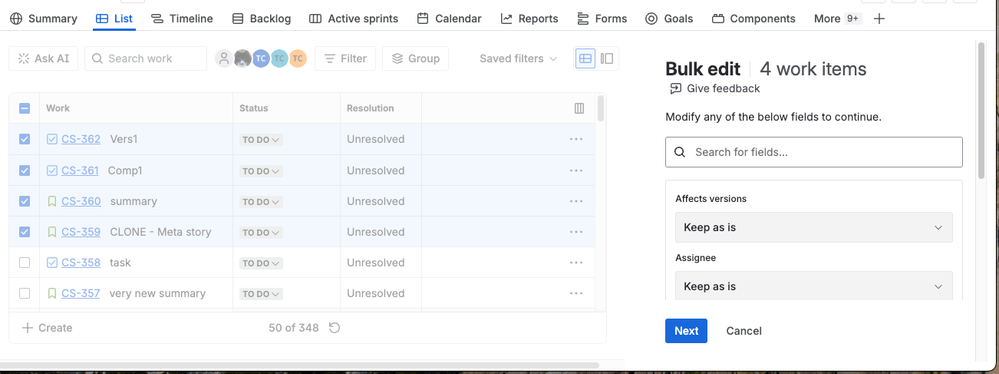The image size is (999, 374).
Task: Click the task type icon for CS-362
Action: point(52,139)
